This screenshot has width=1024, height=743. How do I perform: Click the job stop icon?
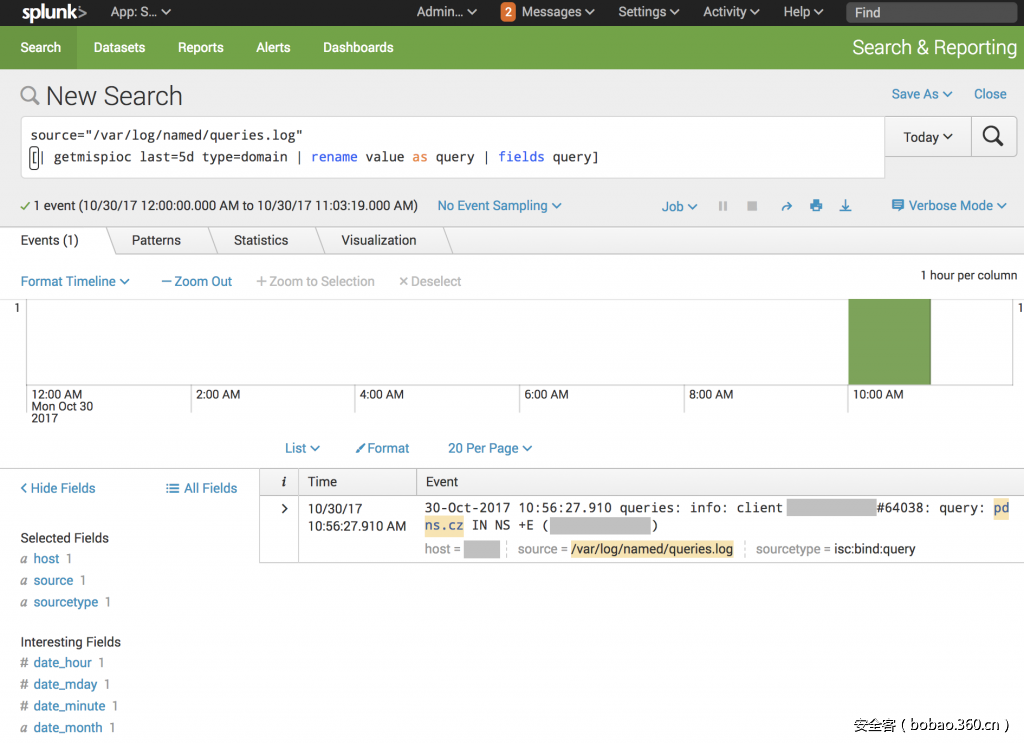coord(752,206)
